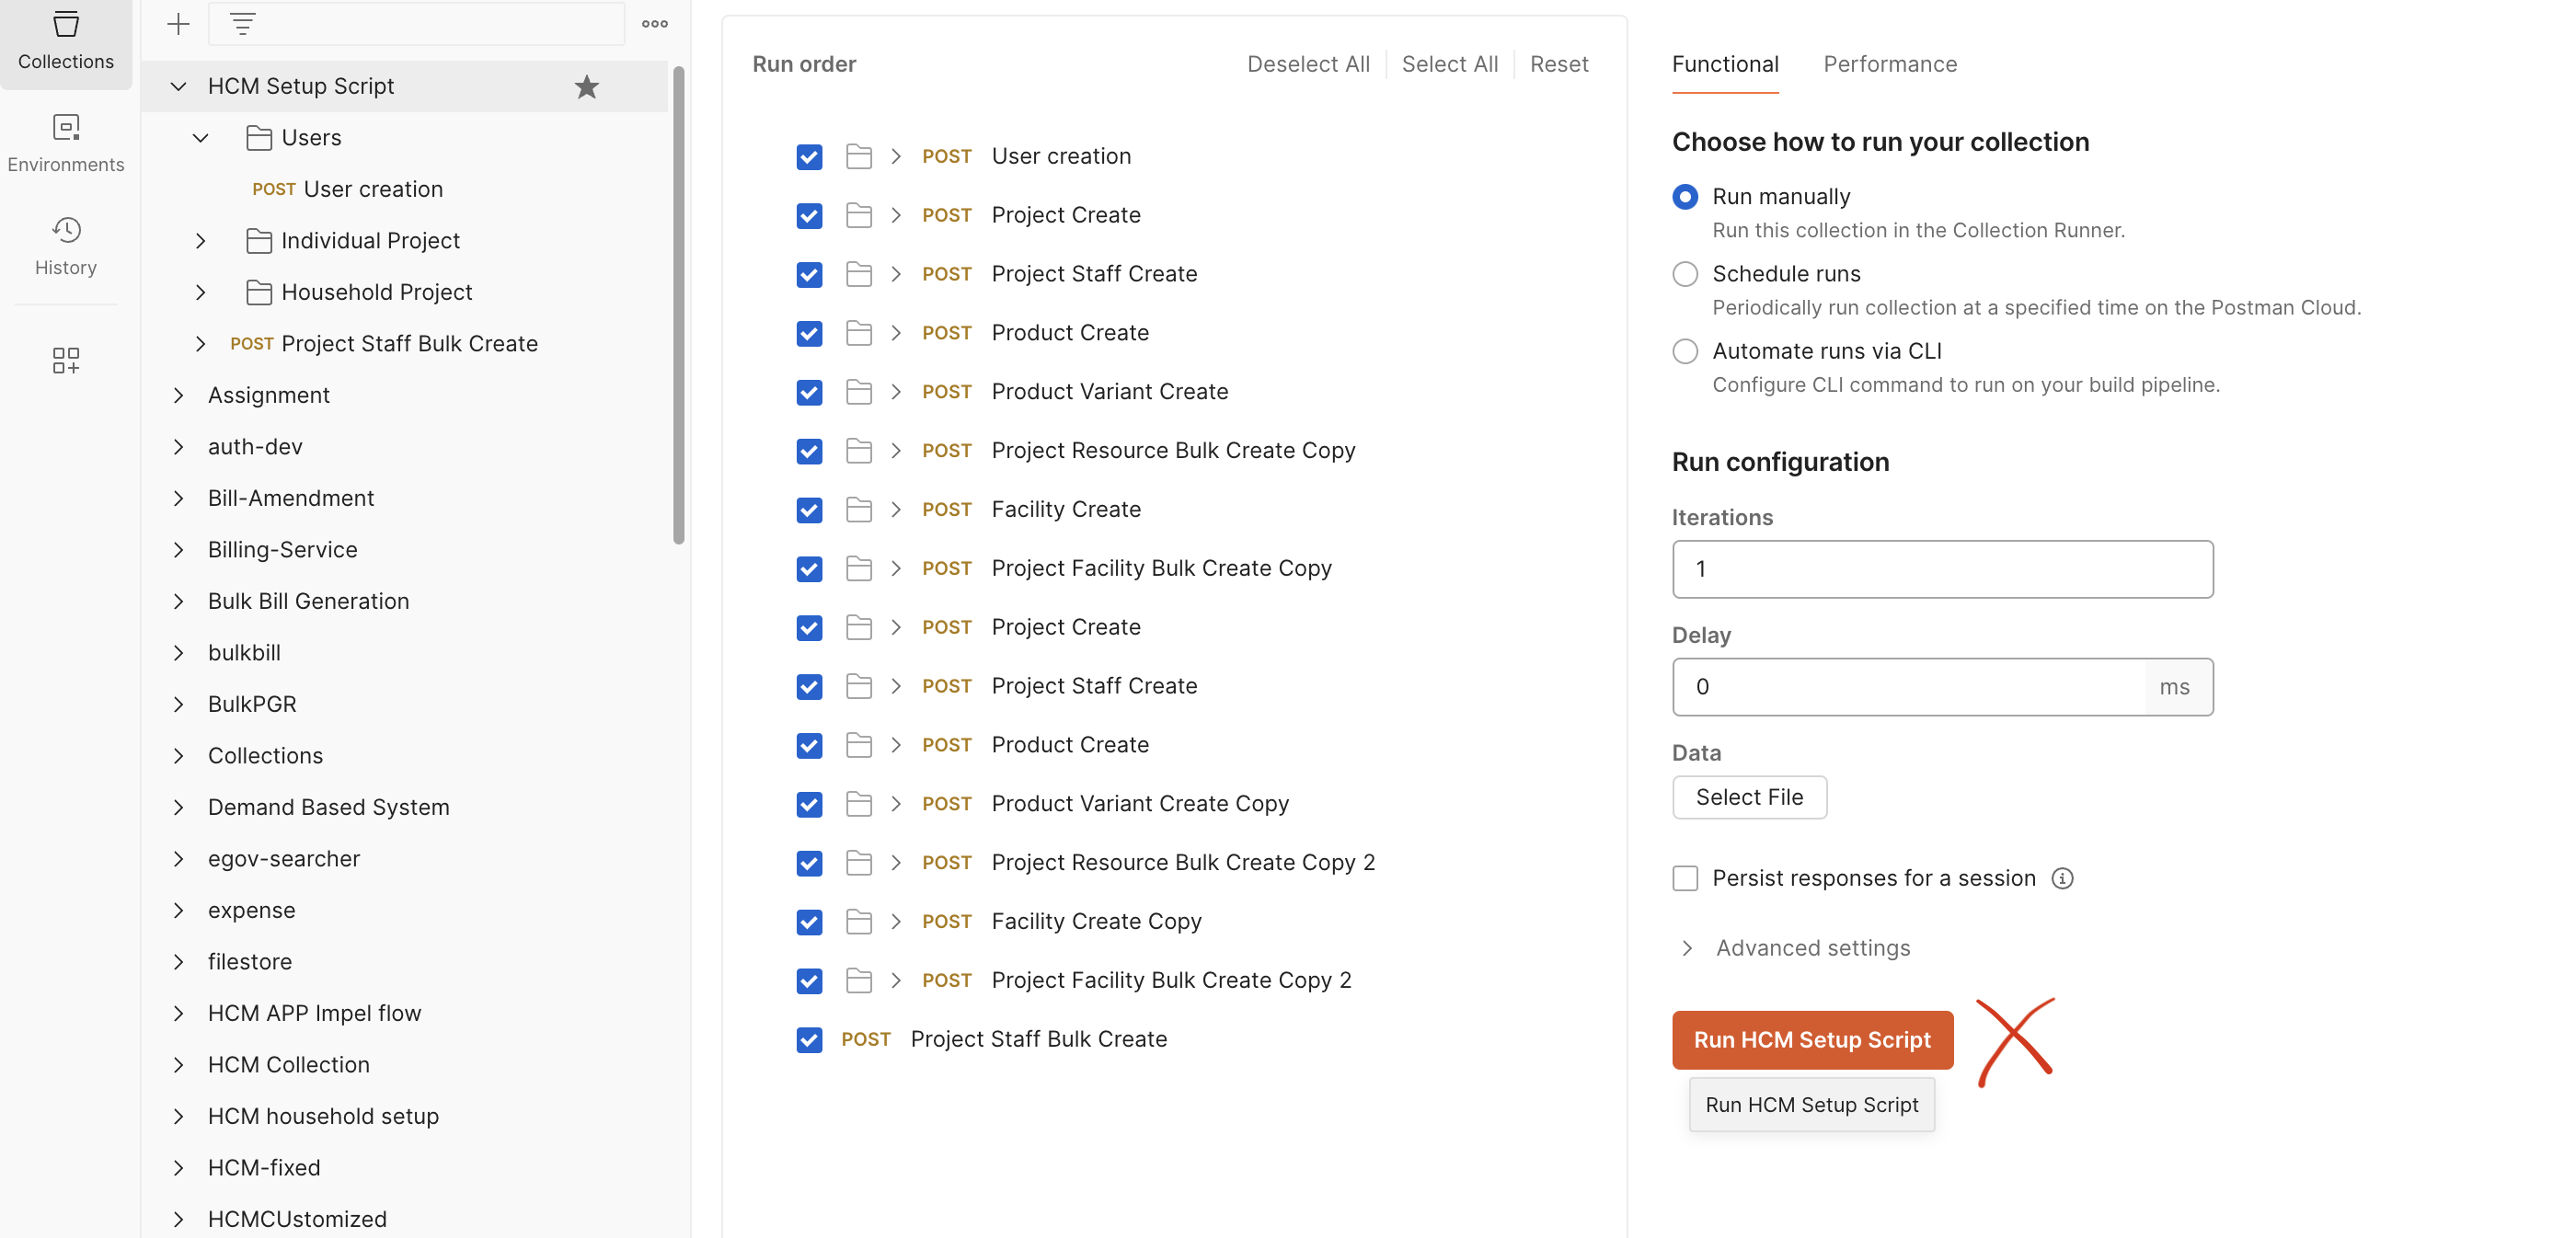Expand Advanced settings section
This screenshot has width=2576, height=1238.
(x=1687, y=948)
